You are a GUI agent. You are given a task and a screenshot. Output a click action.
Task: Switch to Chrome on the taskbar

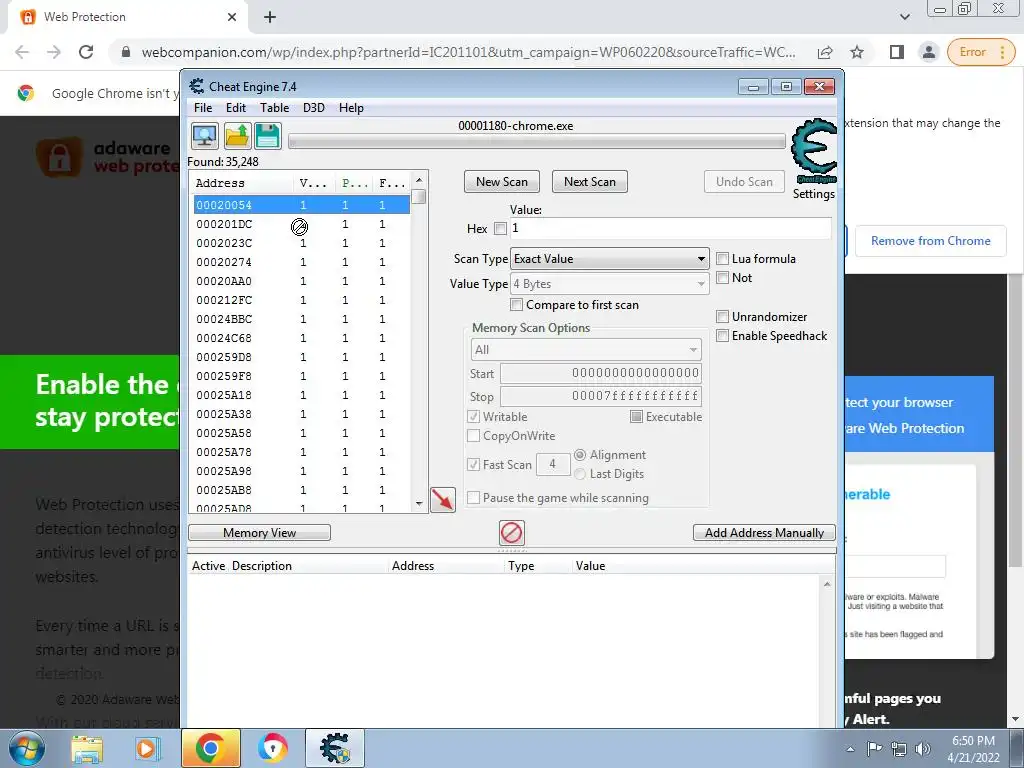click(x=210, y=748)
